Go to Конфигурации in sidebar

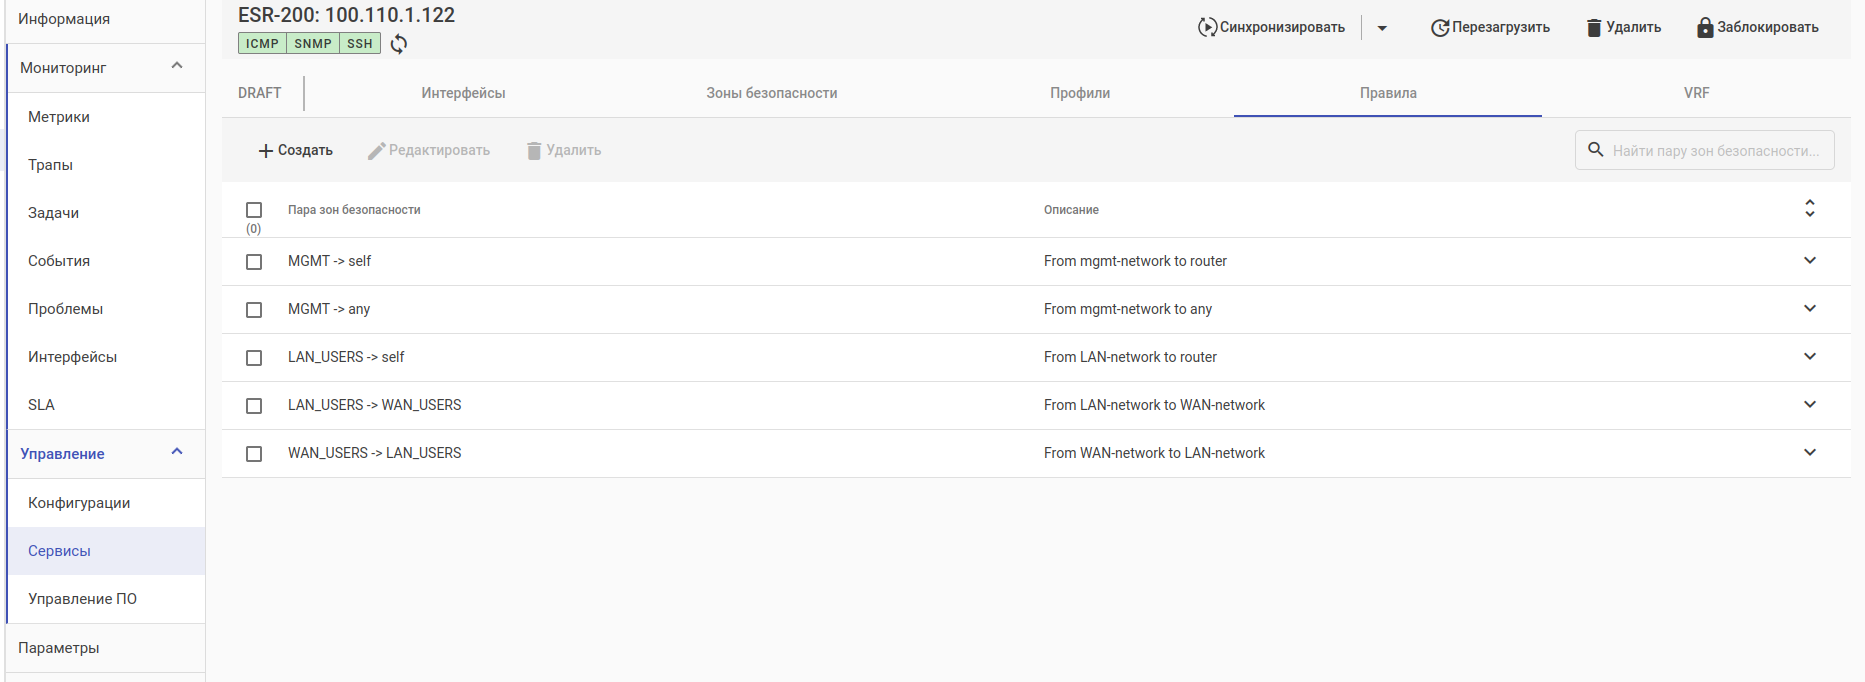coord(79,503)
